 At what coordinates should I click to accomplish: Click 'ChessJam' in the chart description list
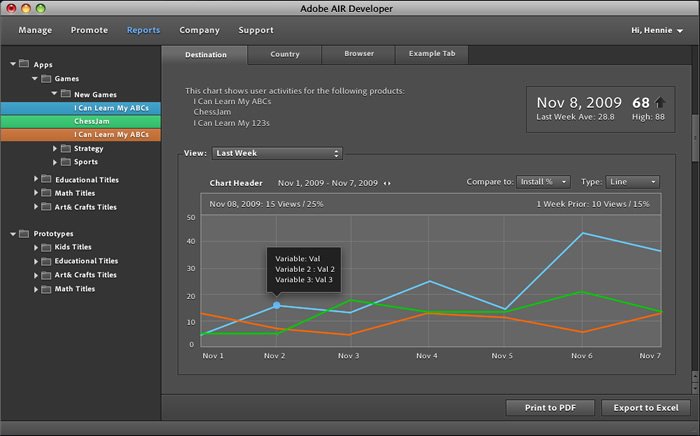212,112
